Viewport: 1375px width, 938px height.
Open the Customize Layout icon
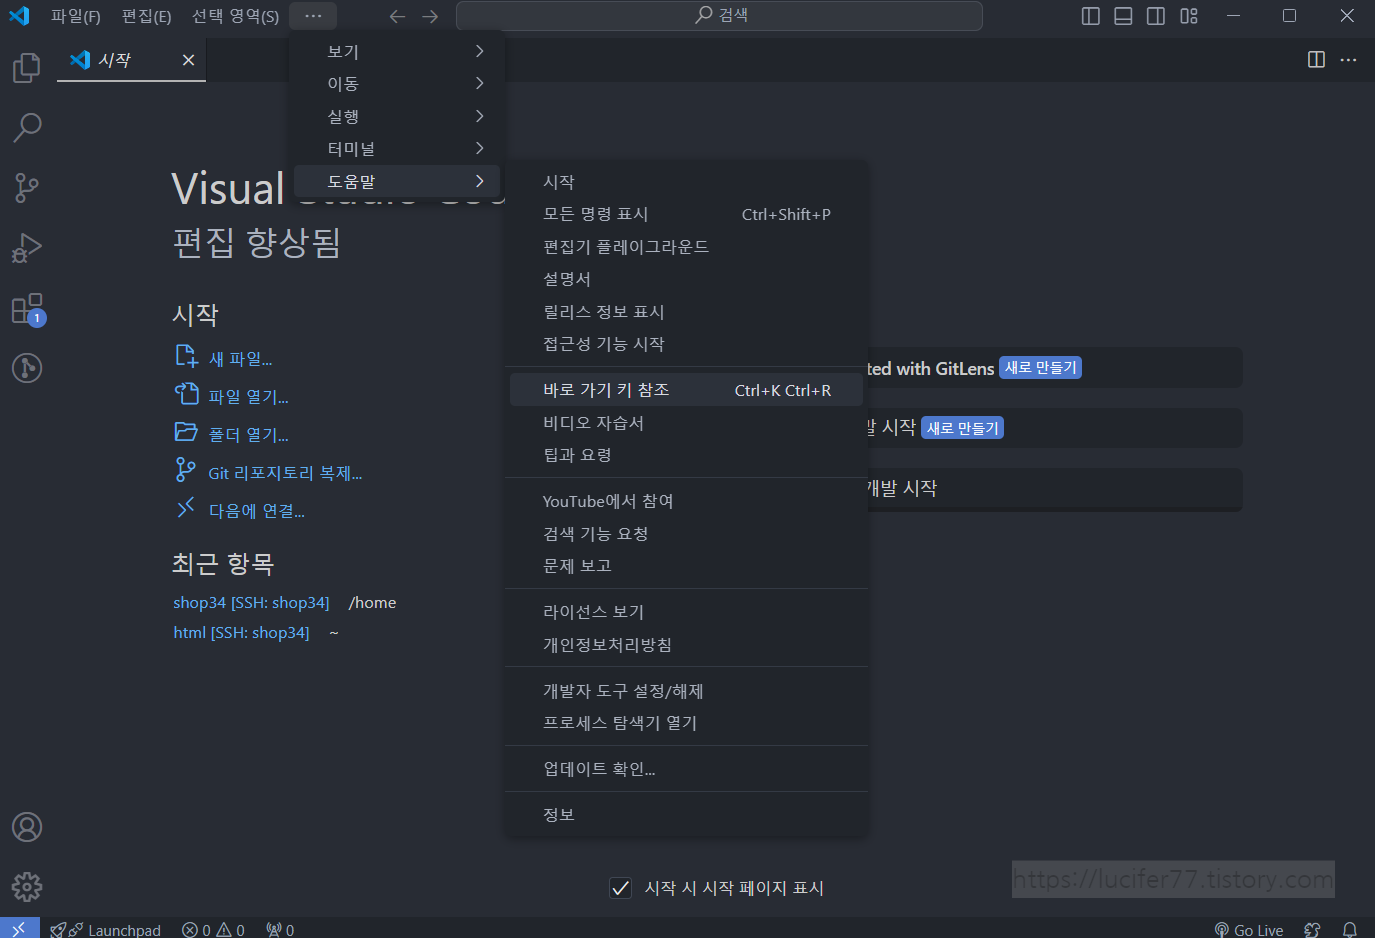click(1189, 16)
